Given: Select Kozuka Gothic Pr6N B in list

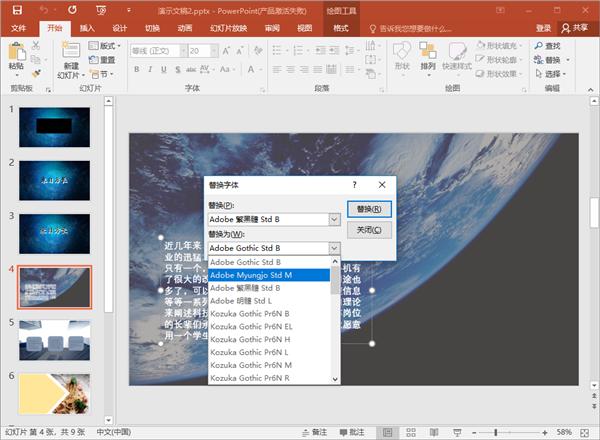Looking at the screenshot, I should pos(269,314).
